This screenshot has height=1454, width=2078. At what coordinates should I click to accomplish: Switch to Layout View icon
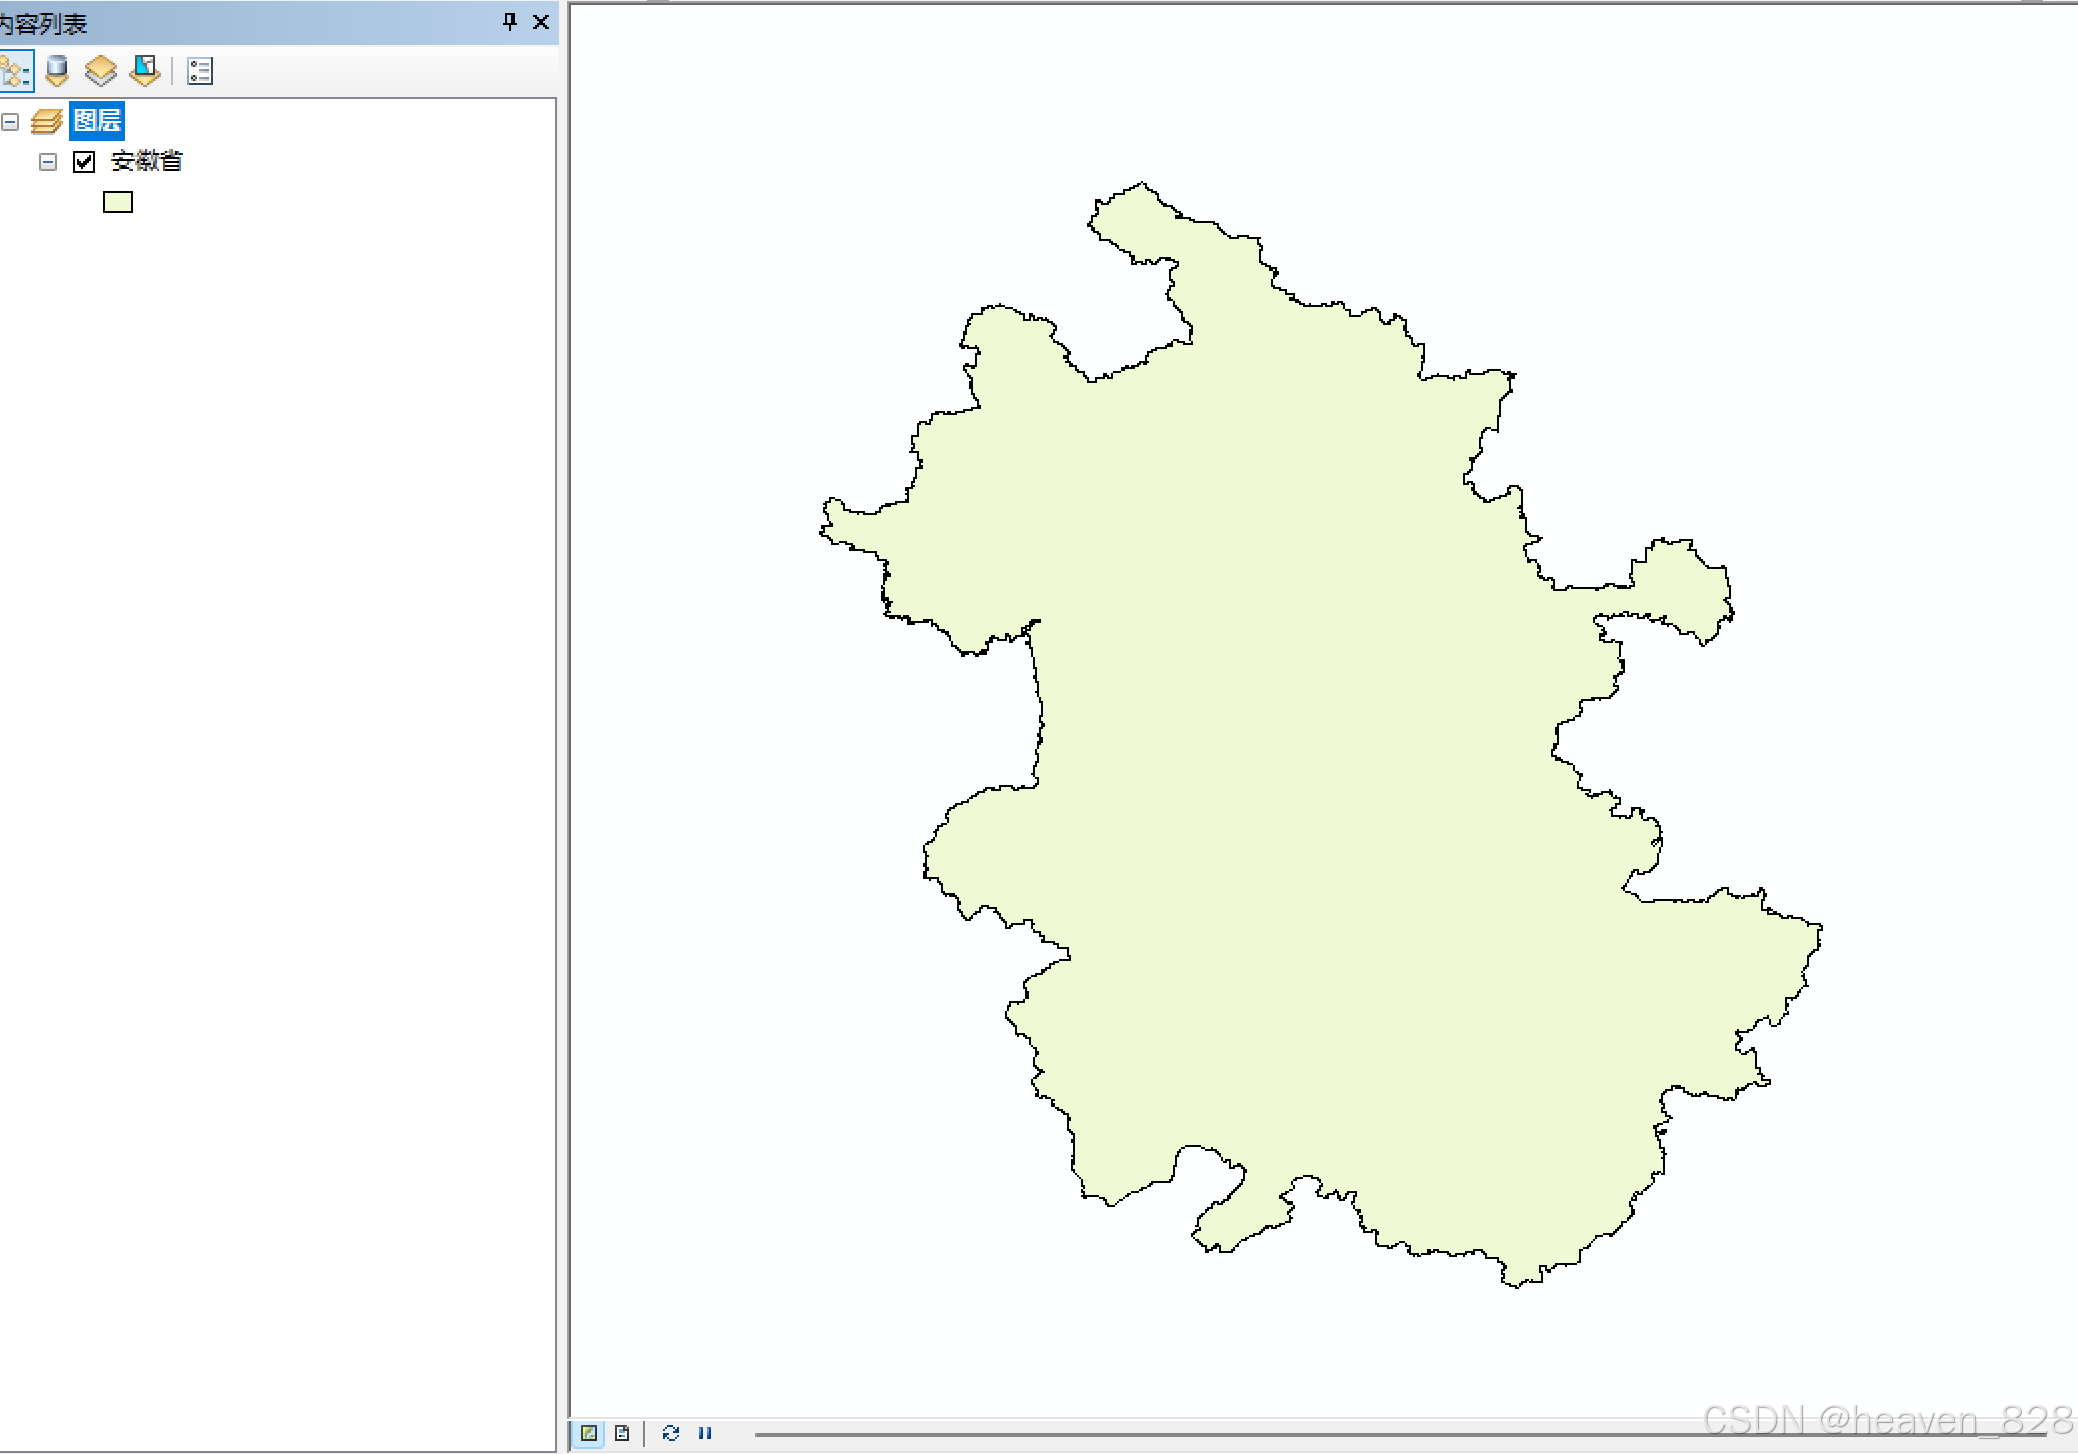[x=622, y=1433]
